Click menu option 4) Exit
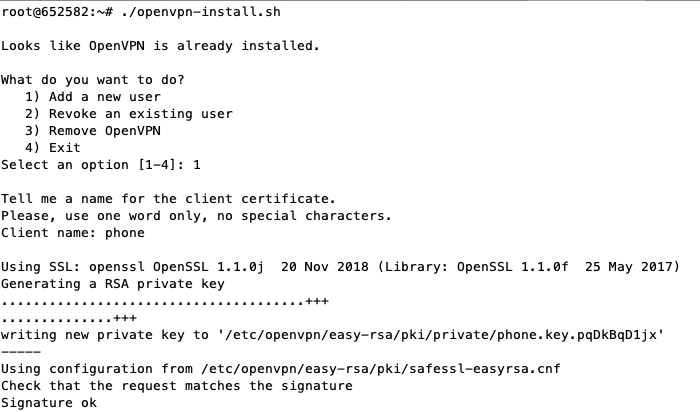This screenshot has height=412, width=700. tap(53, 147)
